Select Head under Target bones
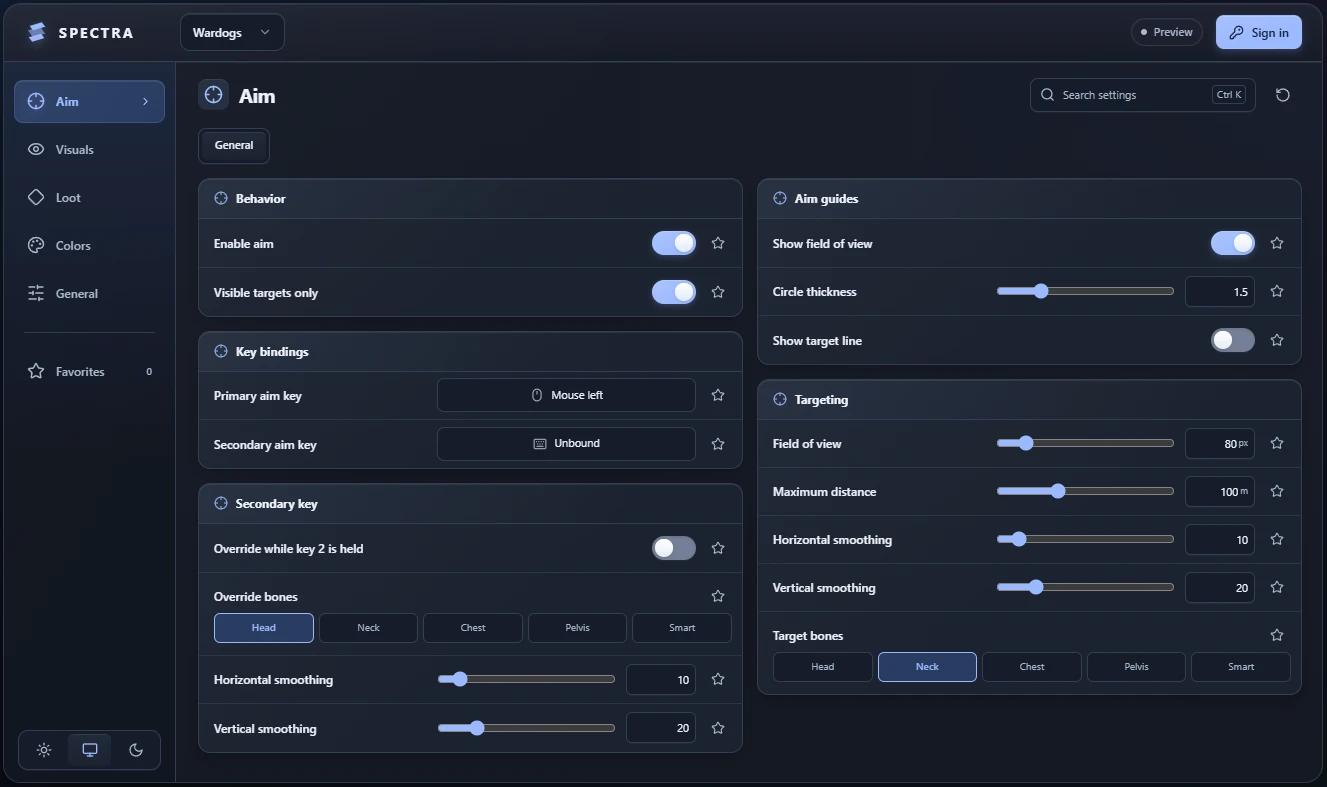 click(823, 667)
